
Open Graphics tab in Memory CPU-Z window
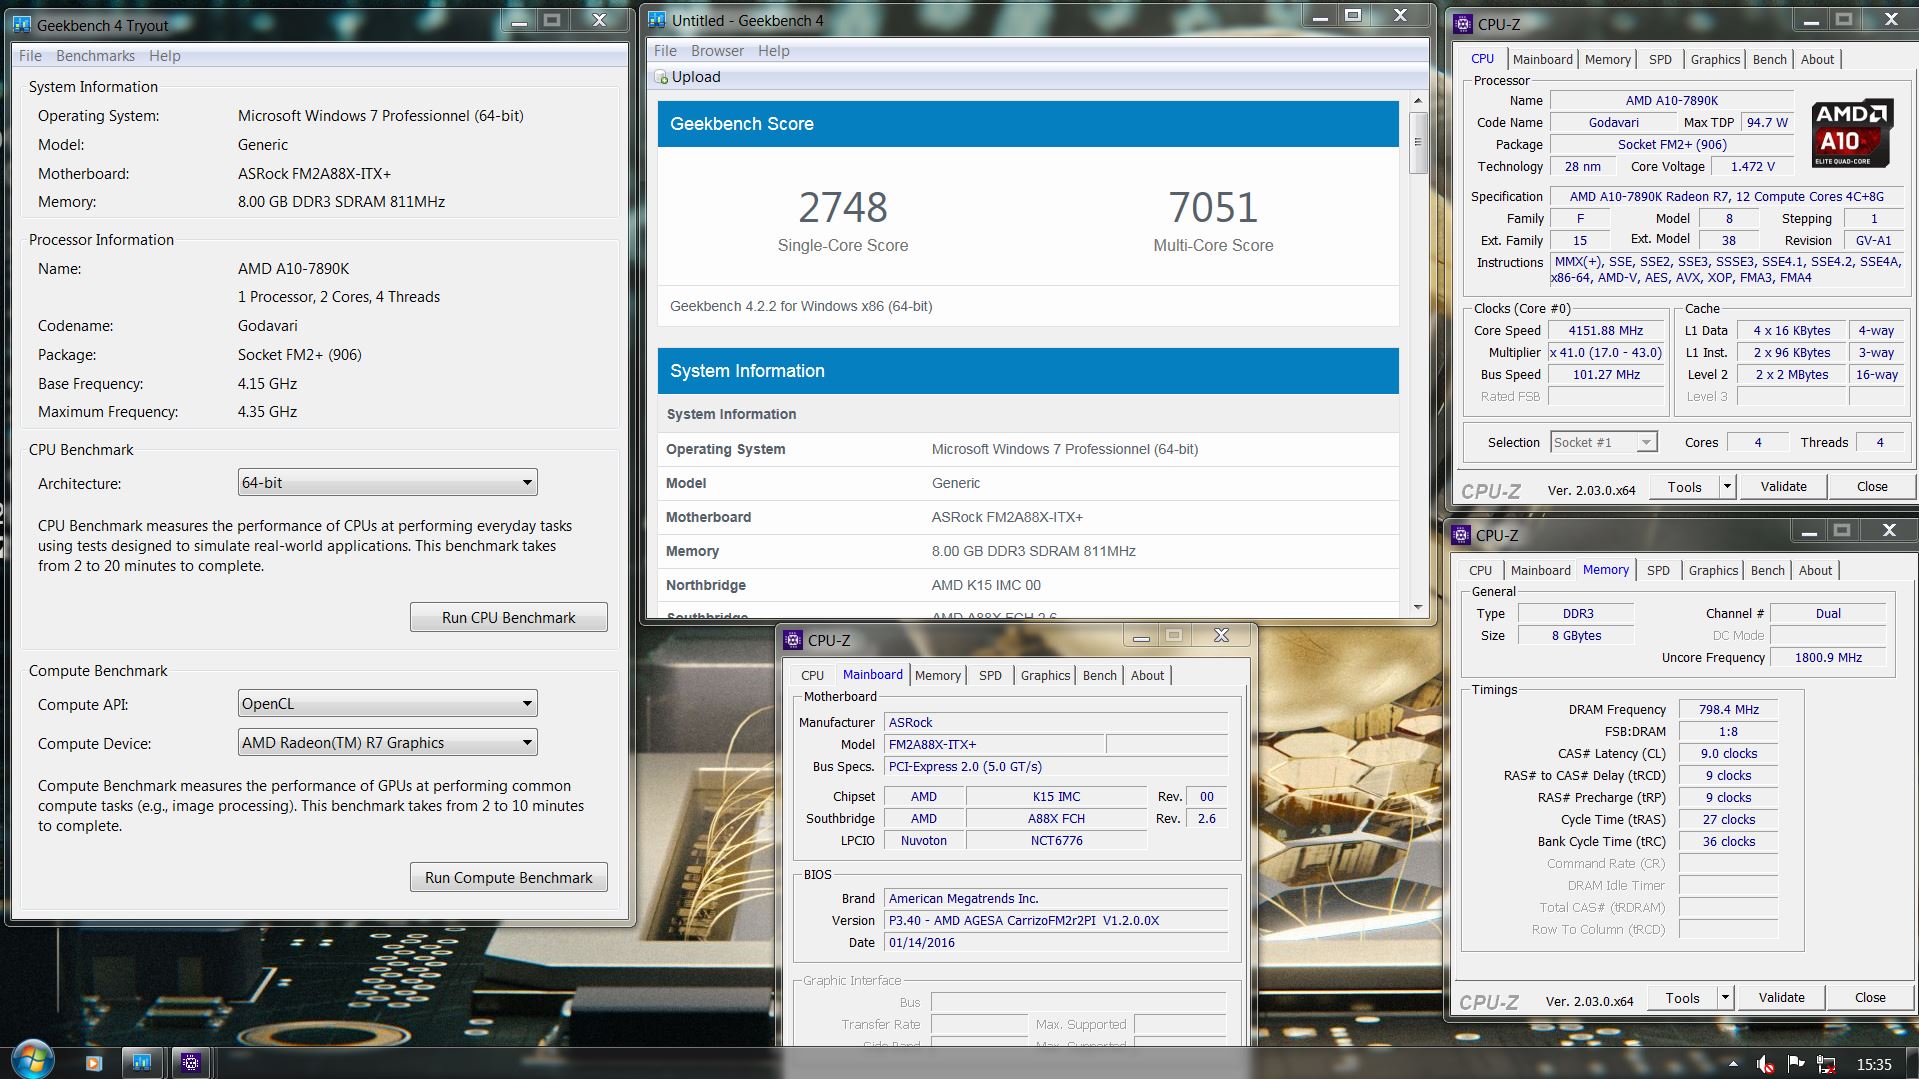point(1713,571)
